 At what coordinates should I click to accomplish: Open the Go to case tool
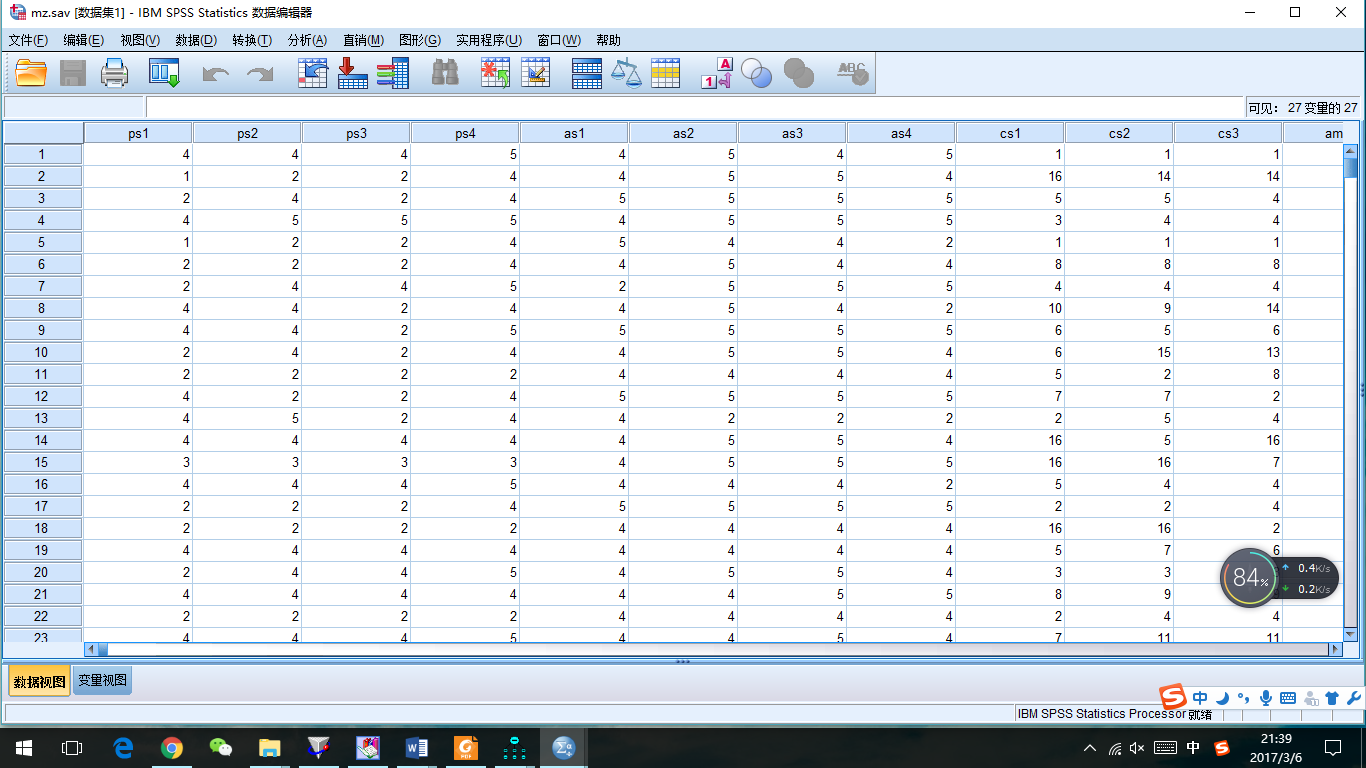313,73
